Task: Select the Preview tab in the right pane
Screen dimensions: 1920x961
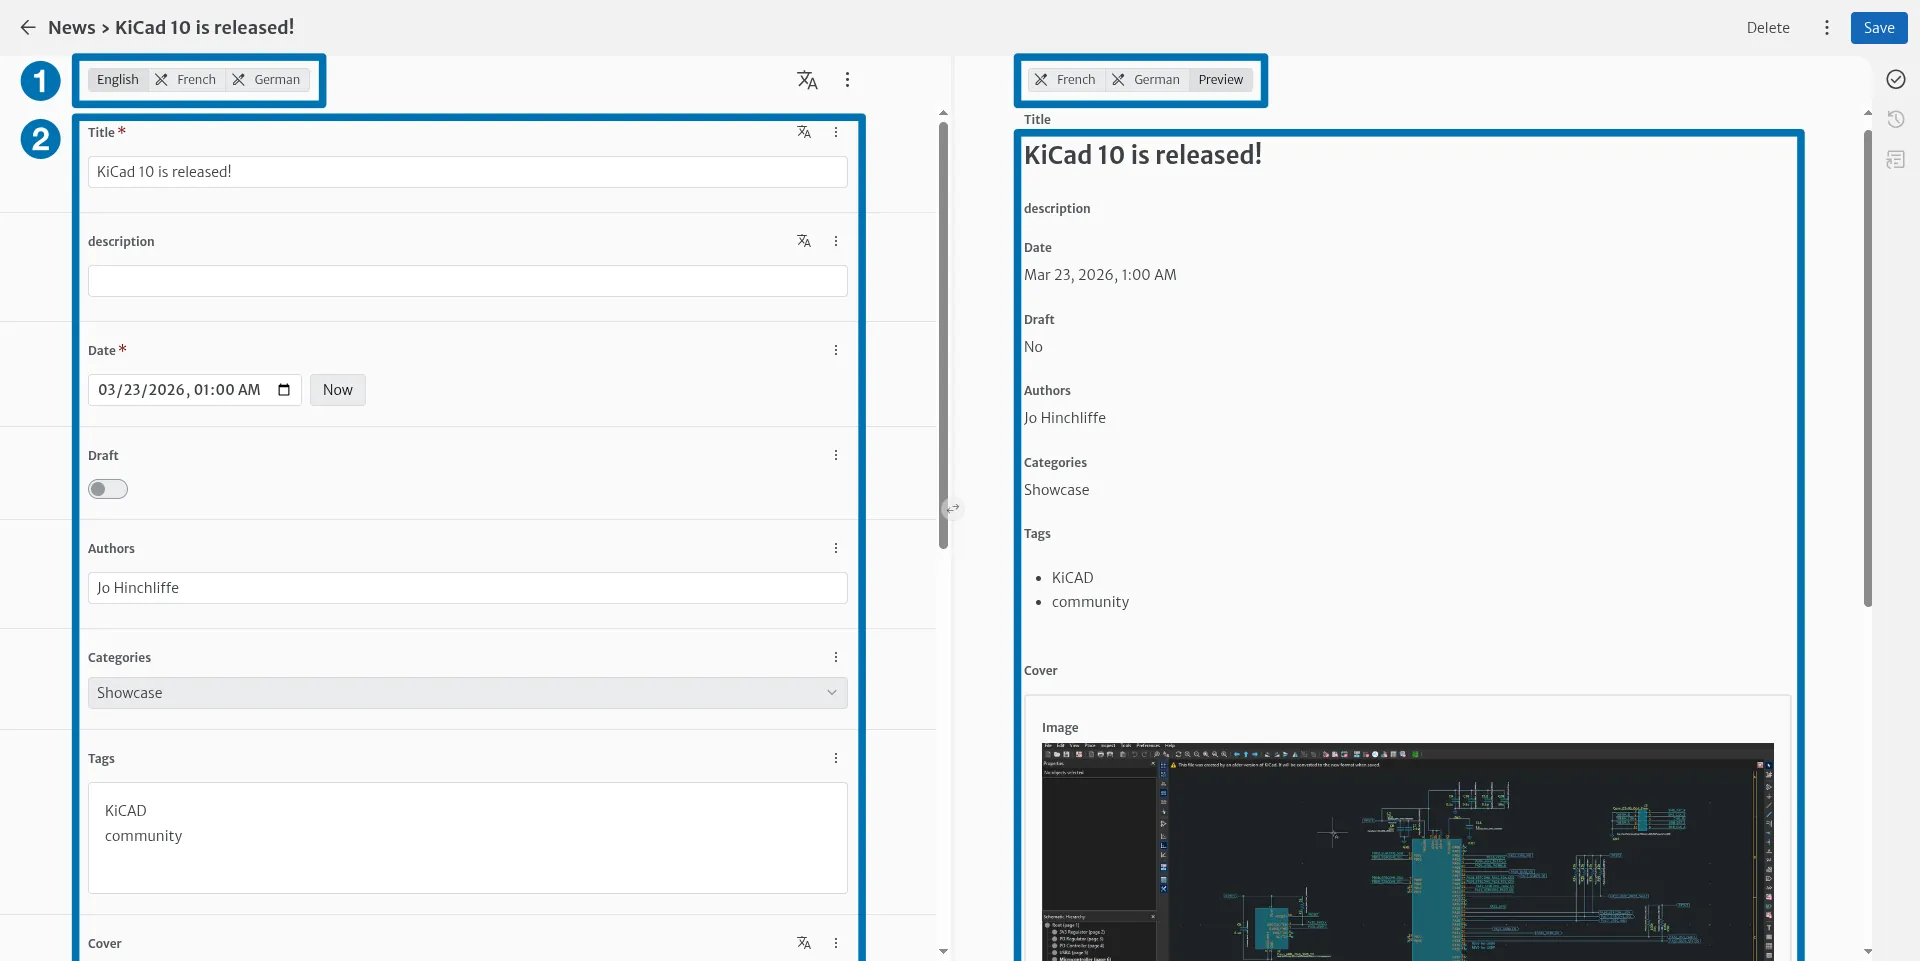Action: click(1220, 80)
